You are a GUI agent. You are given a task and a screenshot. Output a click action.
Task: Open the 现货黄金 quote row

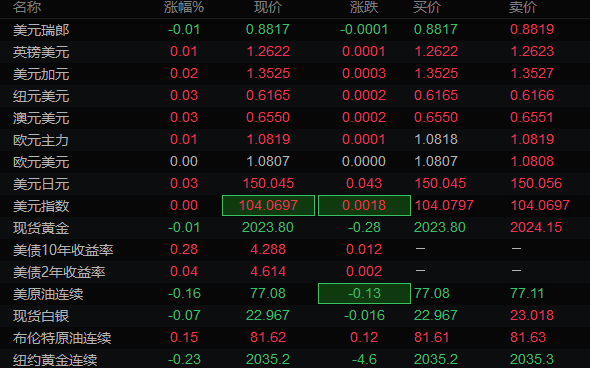[x=295, y=228]
